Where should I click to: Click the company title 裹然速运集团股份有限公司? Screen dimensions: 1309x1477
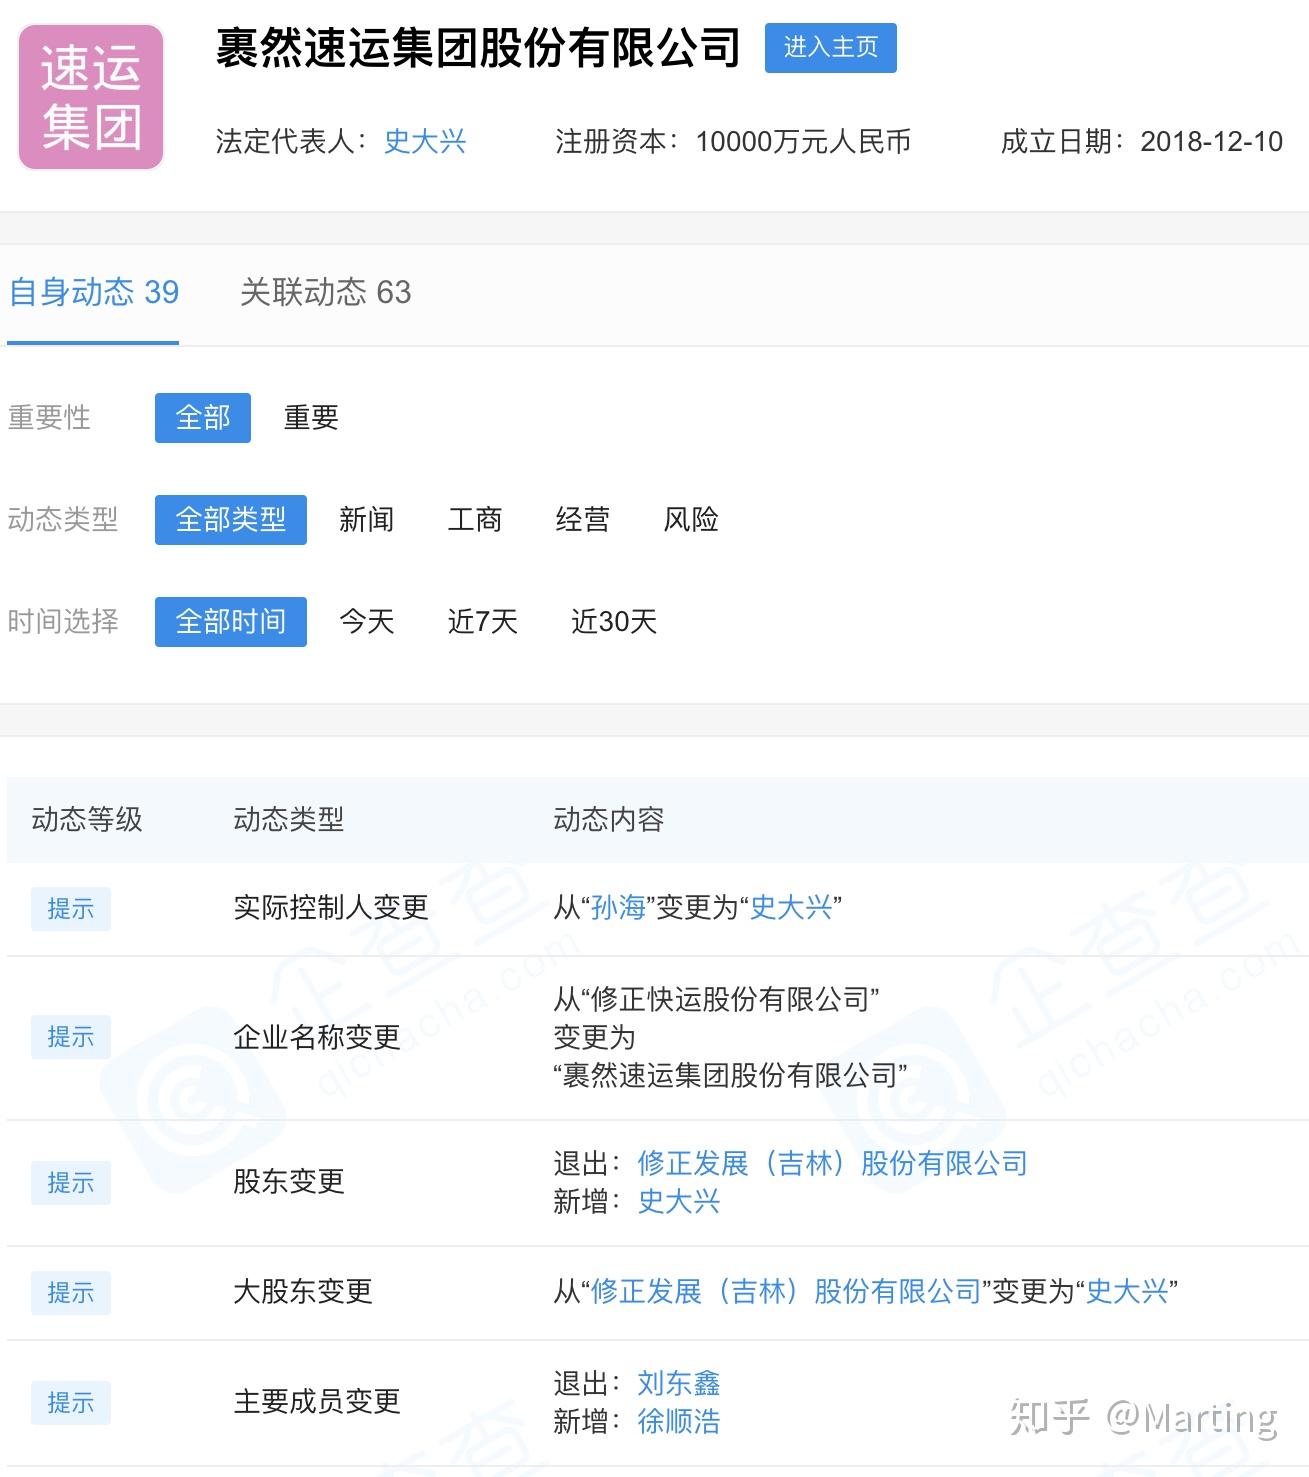(478, 48)
